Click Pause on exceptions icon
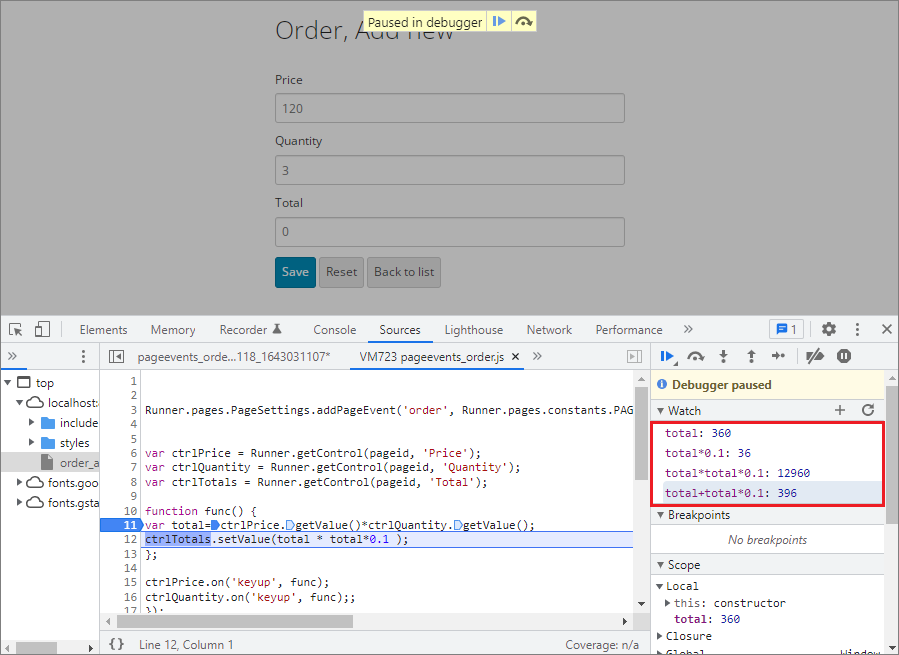 845,356
